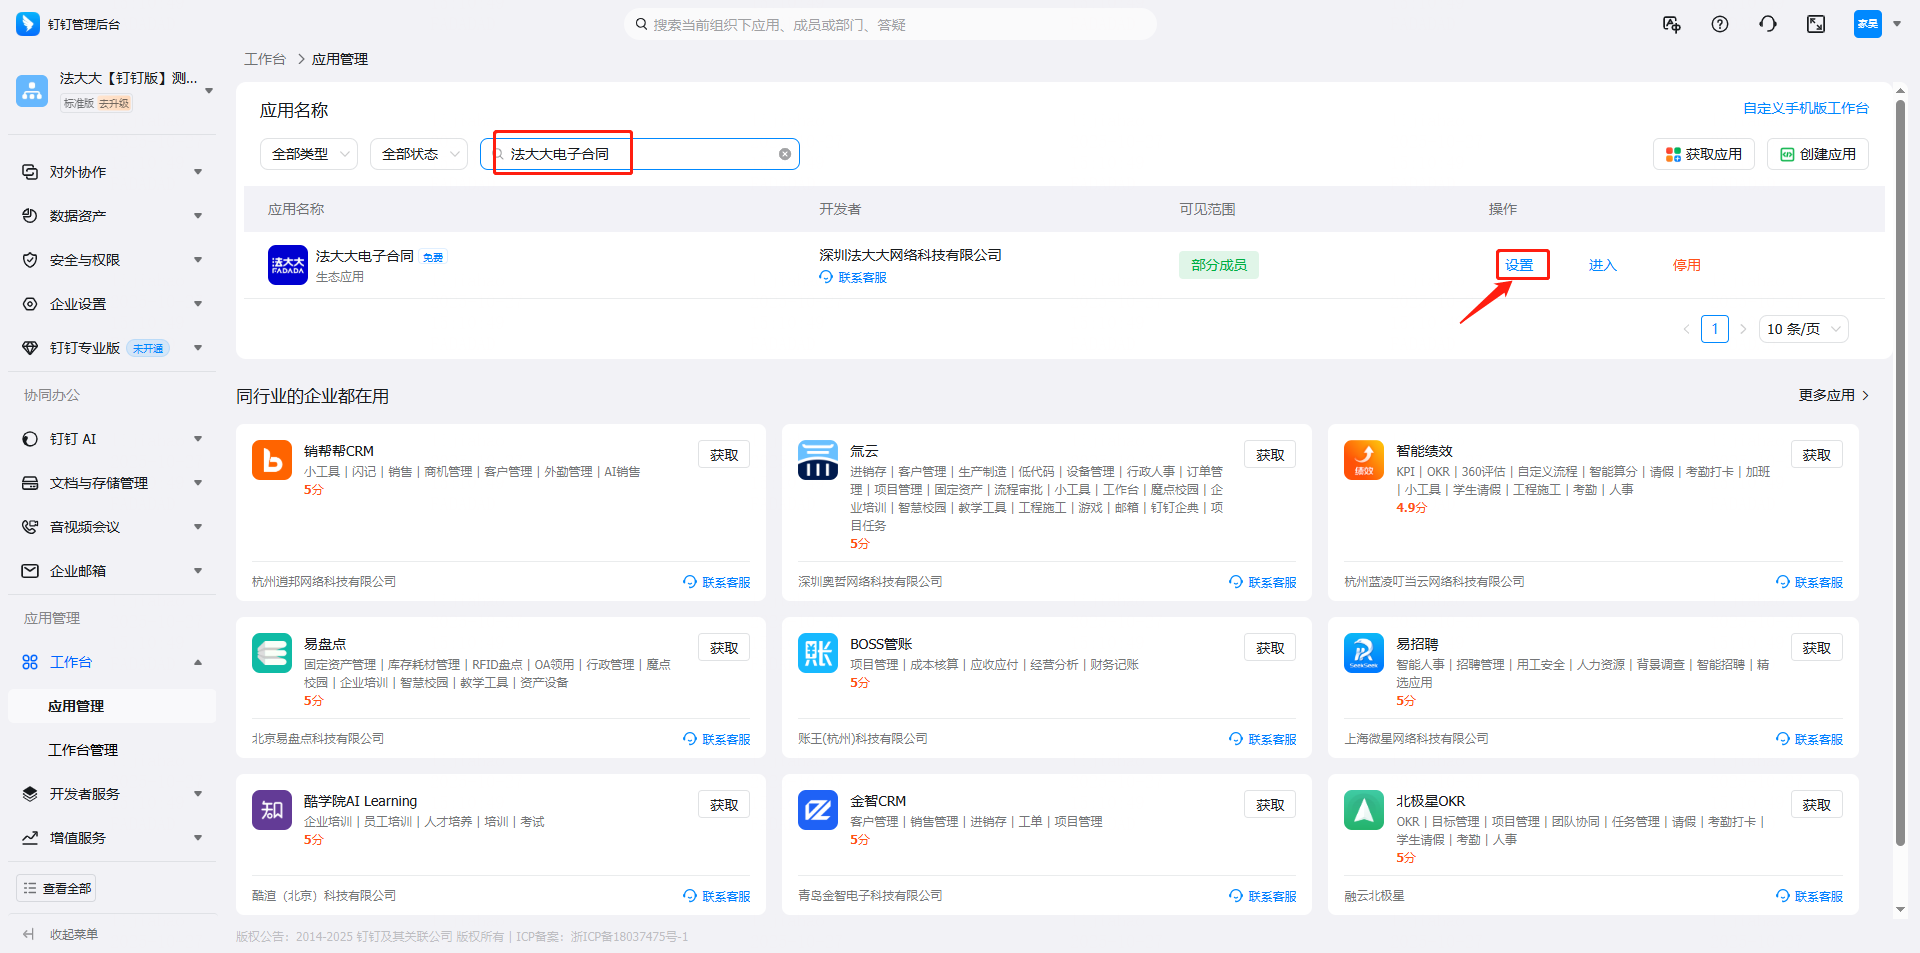Open 更多应用 link
Viewport: 1920px width, 953px height.
click(1834, 395)
